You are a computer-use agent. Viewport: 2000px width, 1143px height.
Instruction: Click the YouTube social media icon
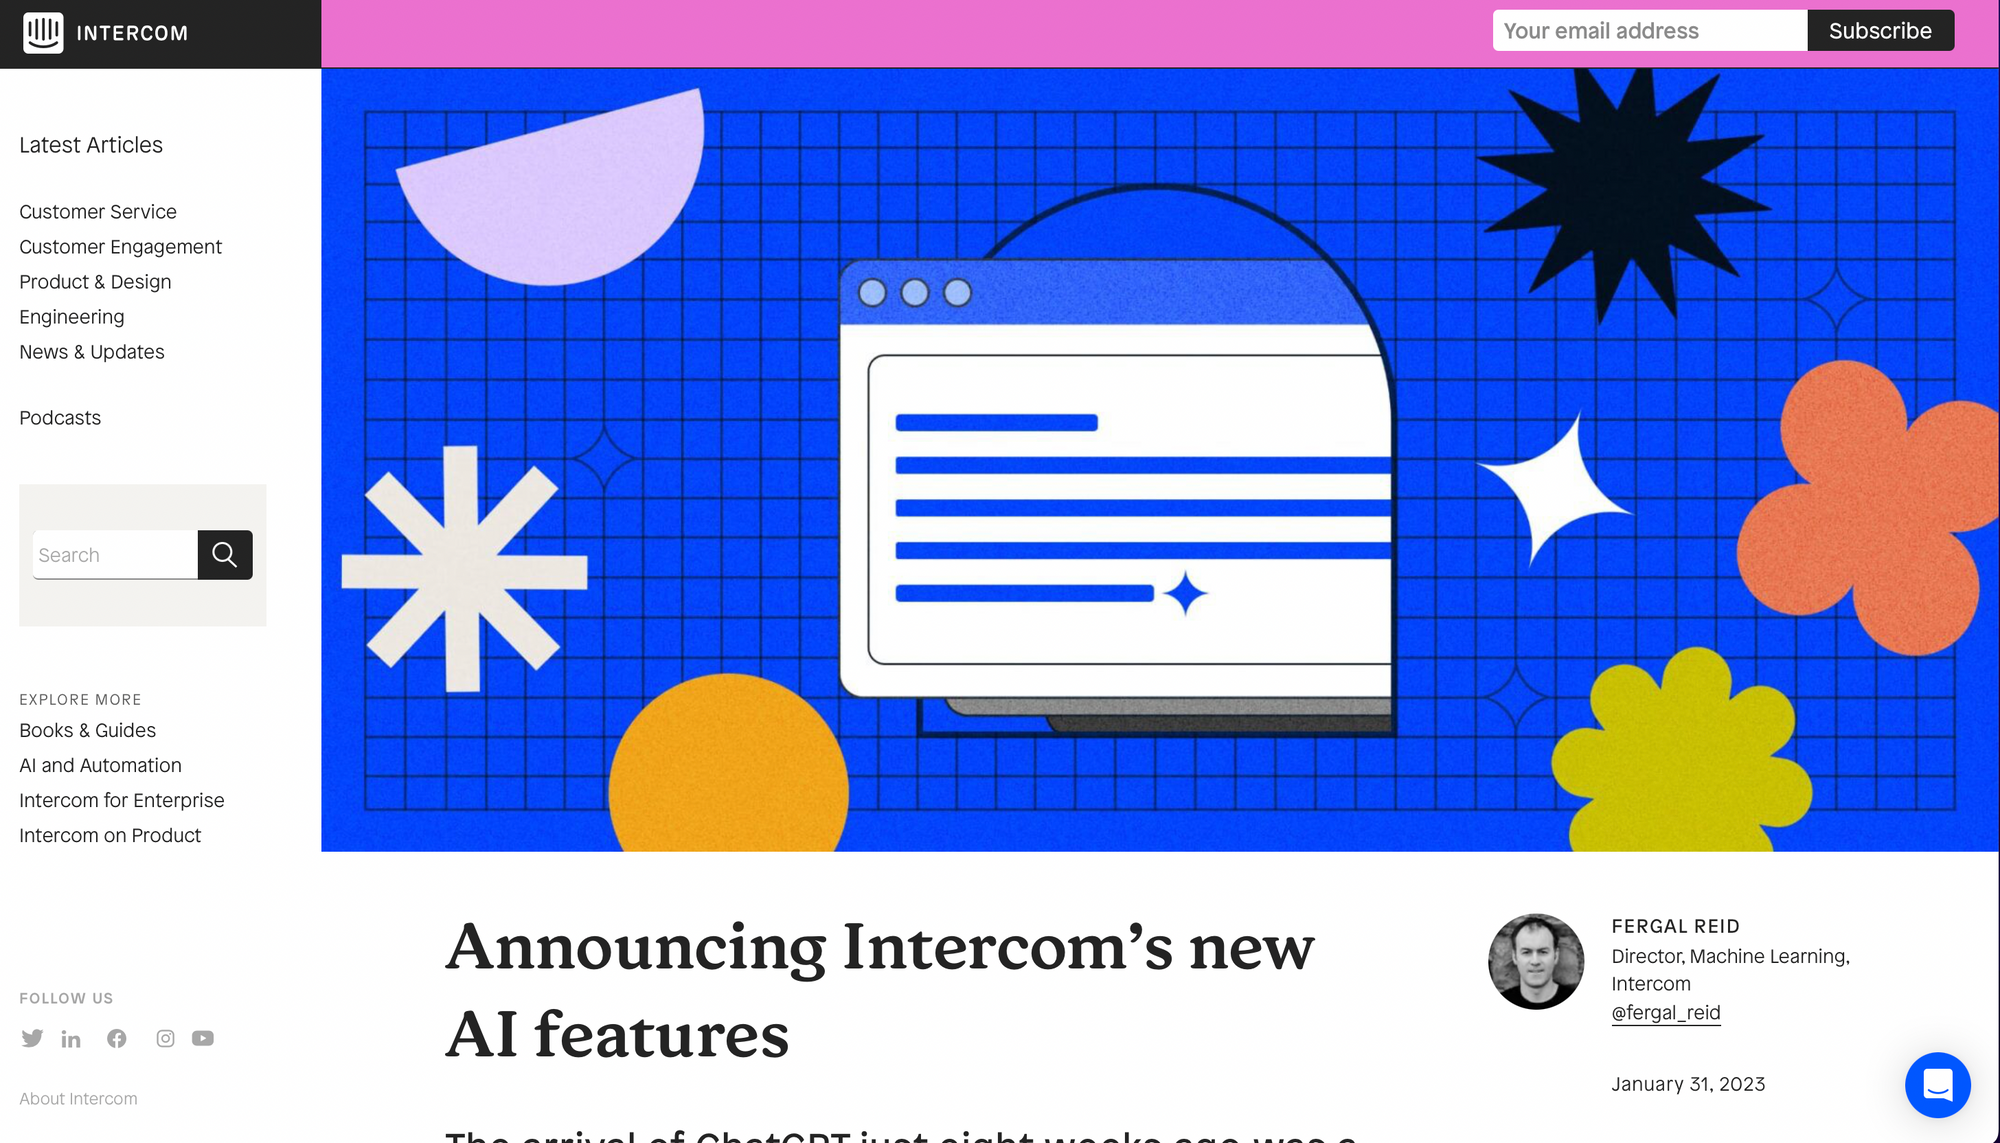202,1037
